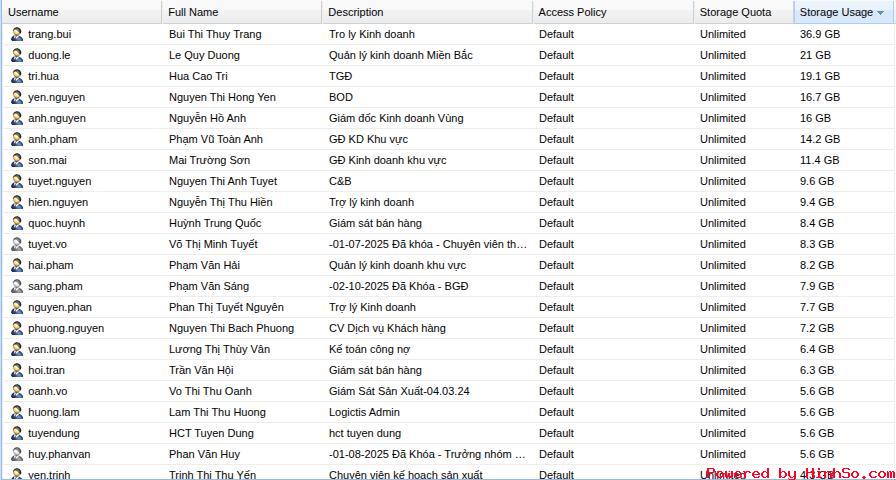Select the user icon for tri.hua
The image size is (896, 480).
pyautogui.click(x=16, y=76)
